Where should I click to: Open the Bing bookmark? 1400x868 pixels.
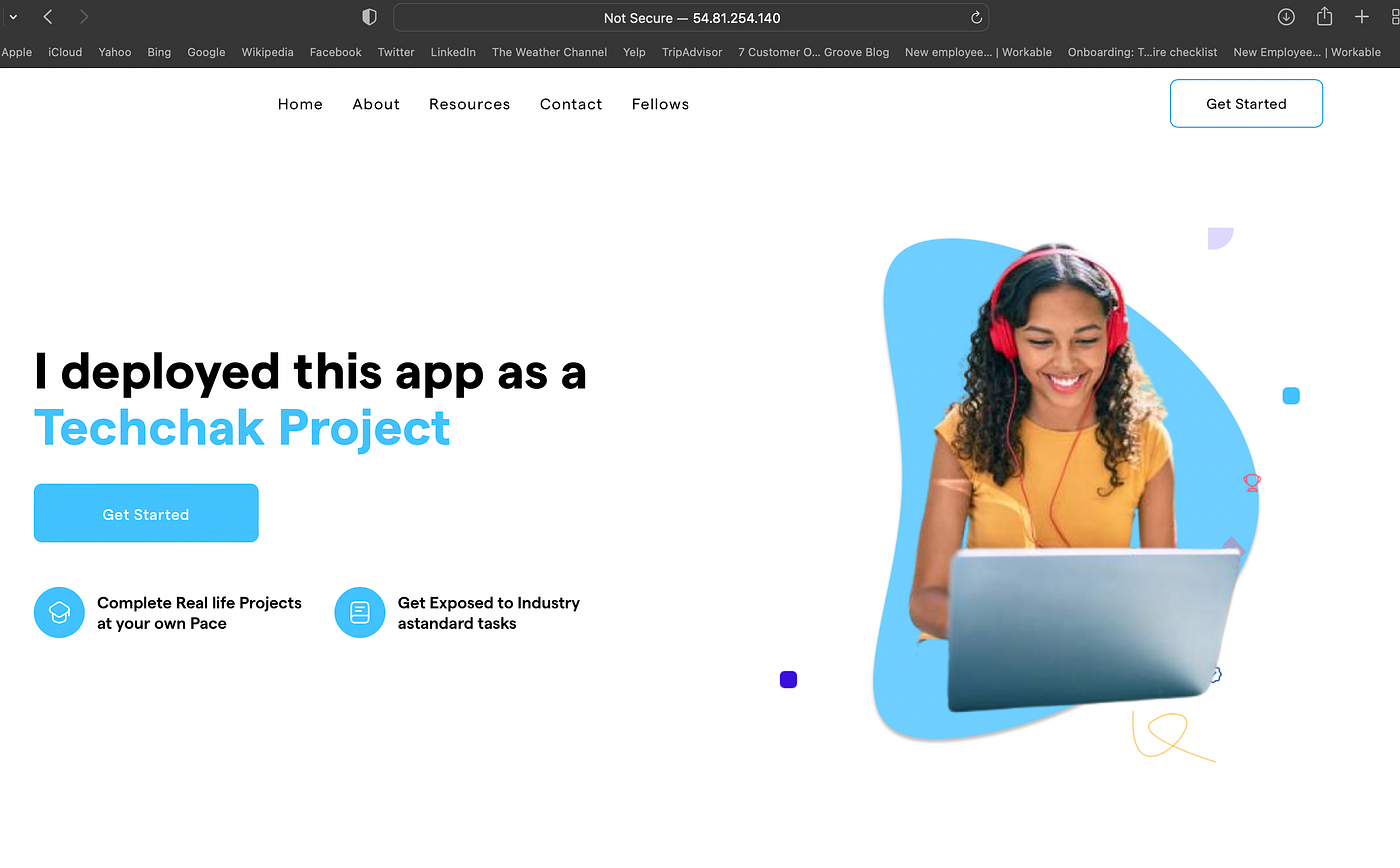[x=159, y=52]
